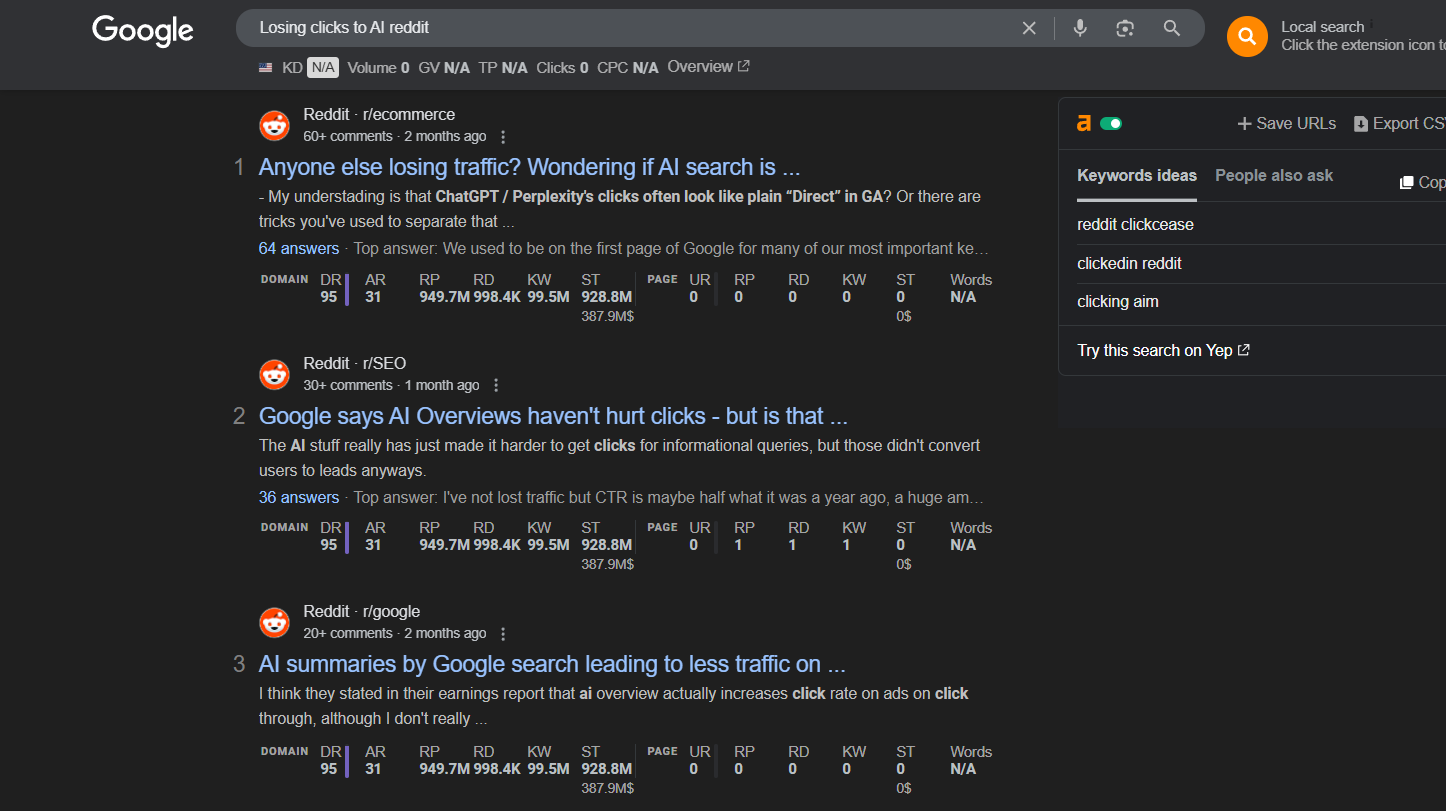The width and height of the screenshot is (1446, 811).
Task: Clear the search box with the X icon
Action: [1029, 28]
